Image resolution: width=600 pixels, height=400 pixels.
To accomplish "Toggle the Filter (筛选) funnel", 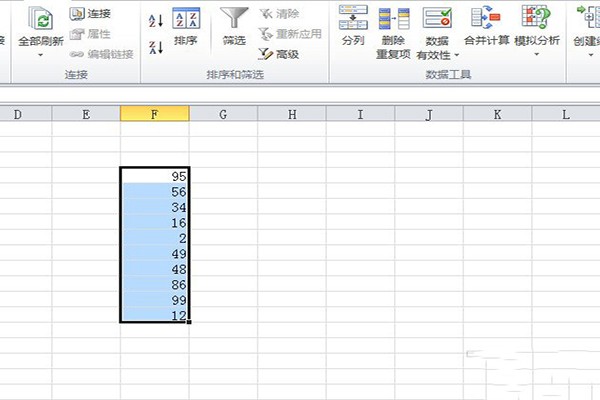I will click(234, 18).
